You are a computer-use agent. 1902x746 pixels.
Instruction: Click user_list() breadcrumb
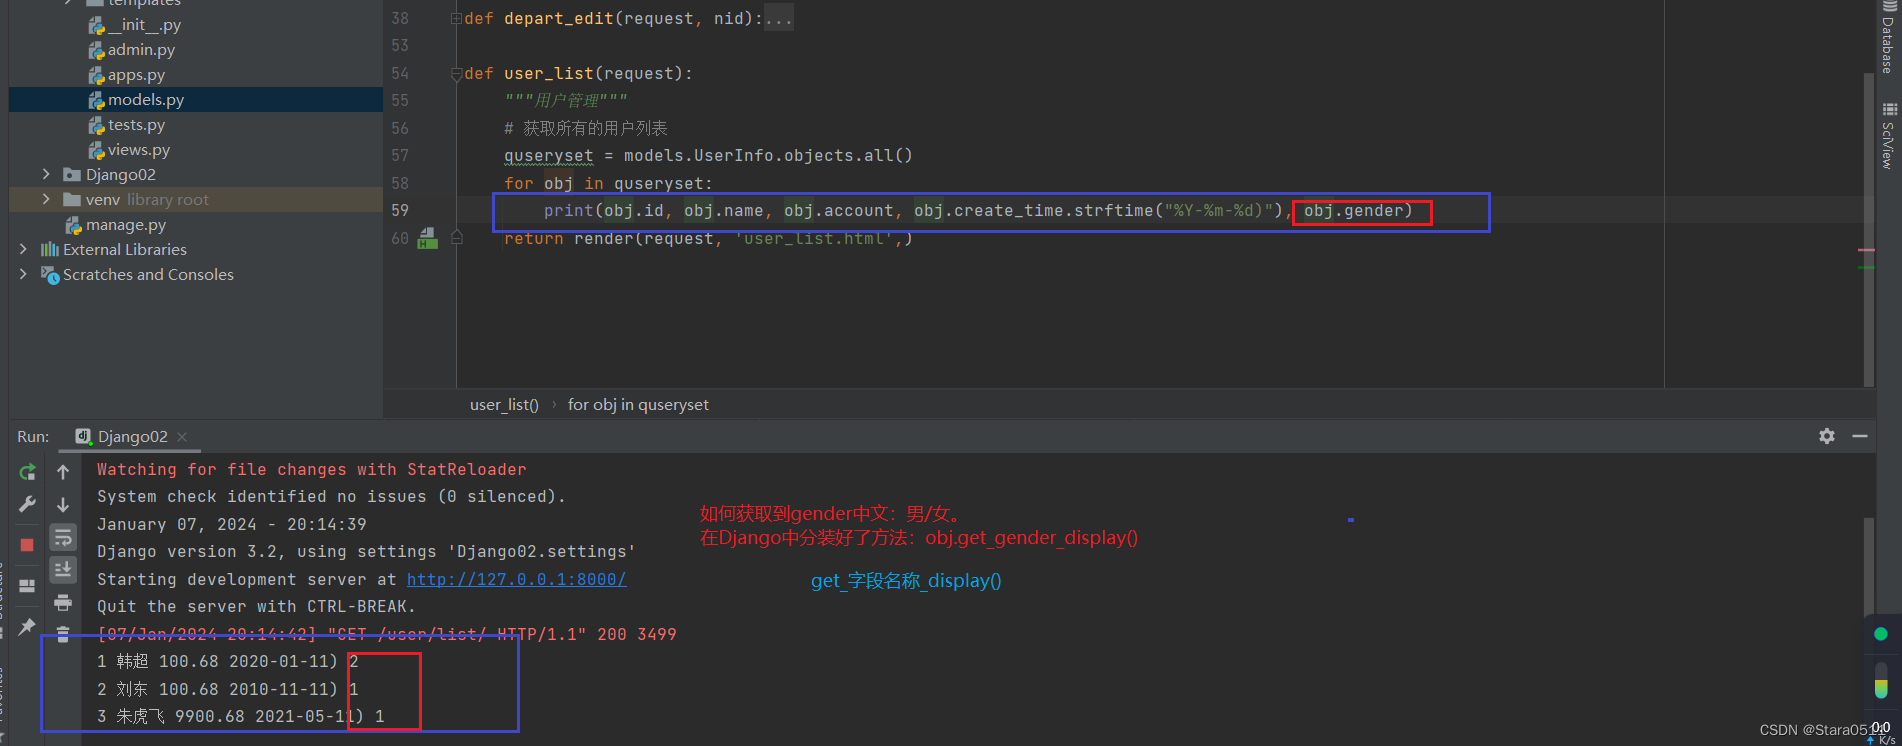pos(504,405)
